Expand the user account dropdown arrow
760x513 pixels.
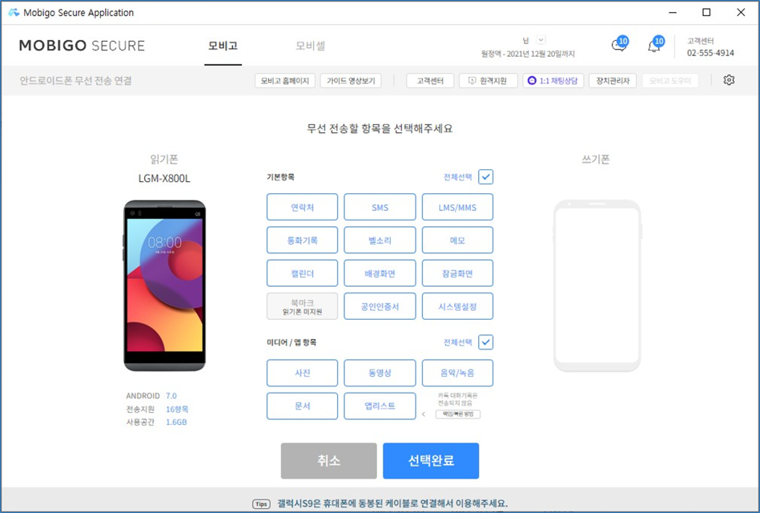(541, 40)
